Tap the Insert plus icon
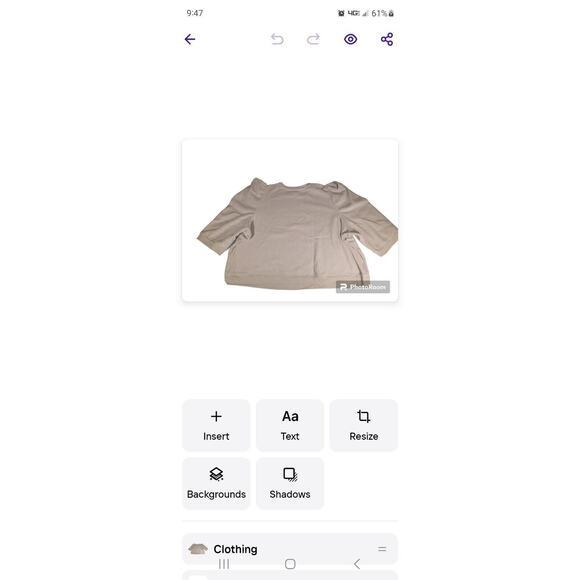Image resolution: width=580 pixels, height=580 pixels. point(216,417)
